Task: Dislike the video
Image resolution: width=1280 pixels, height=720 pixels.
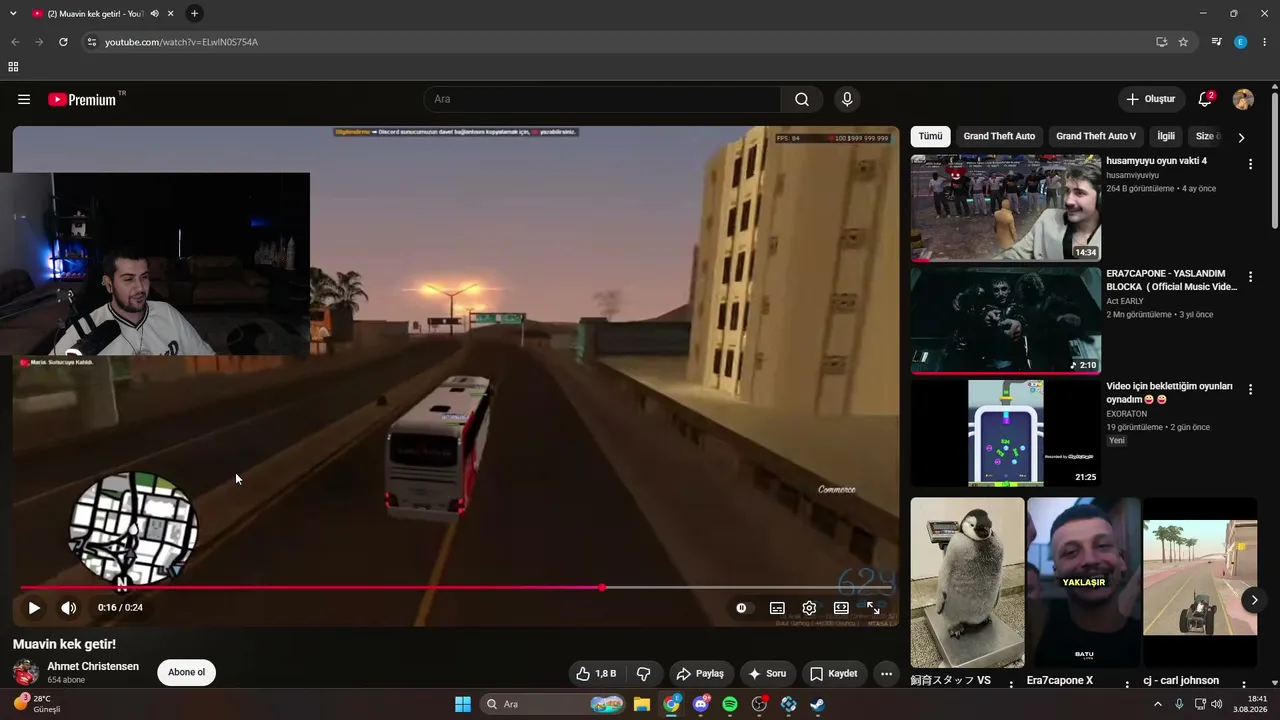Action: [x=643, y=673]
